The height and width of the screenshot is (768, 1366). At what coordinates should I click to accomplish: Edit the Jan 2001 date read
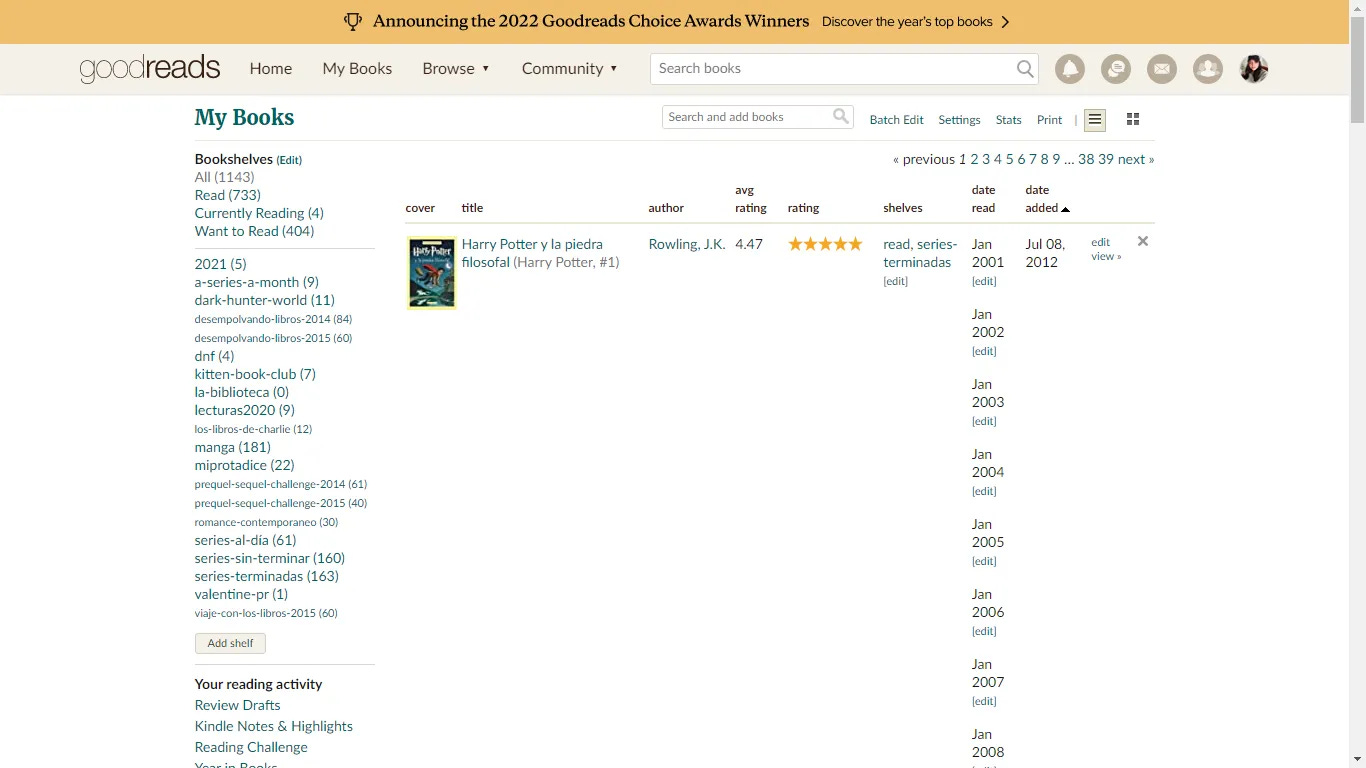(984, 282)
